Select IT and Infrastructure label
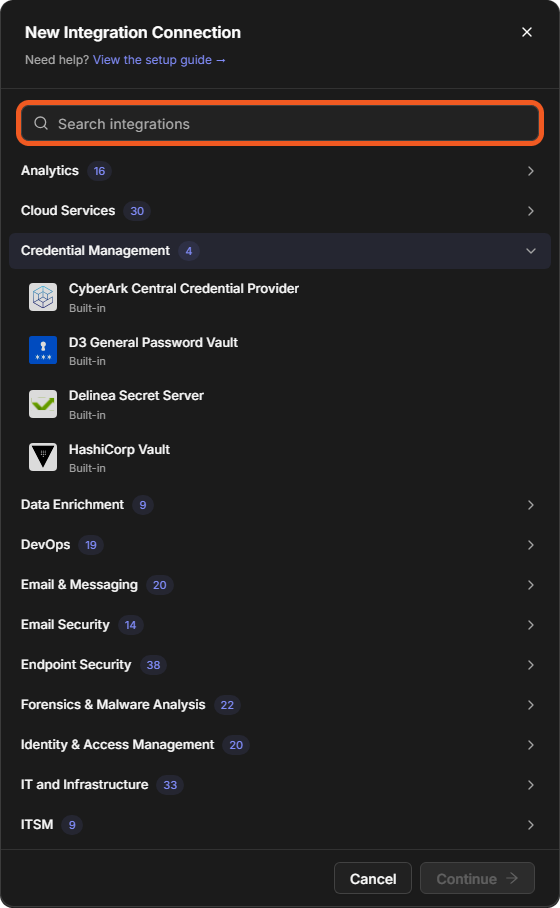 [x=85, y=785]
